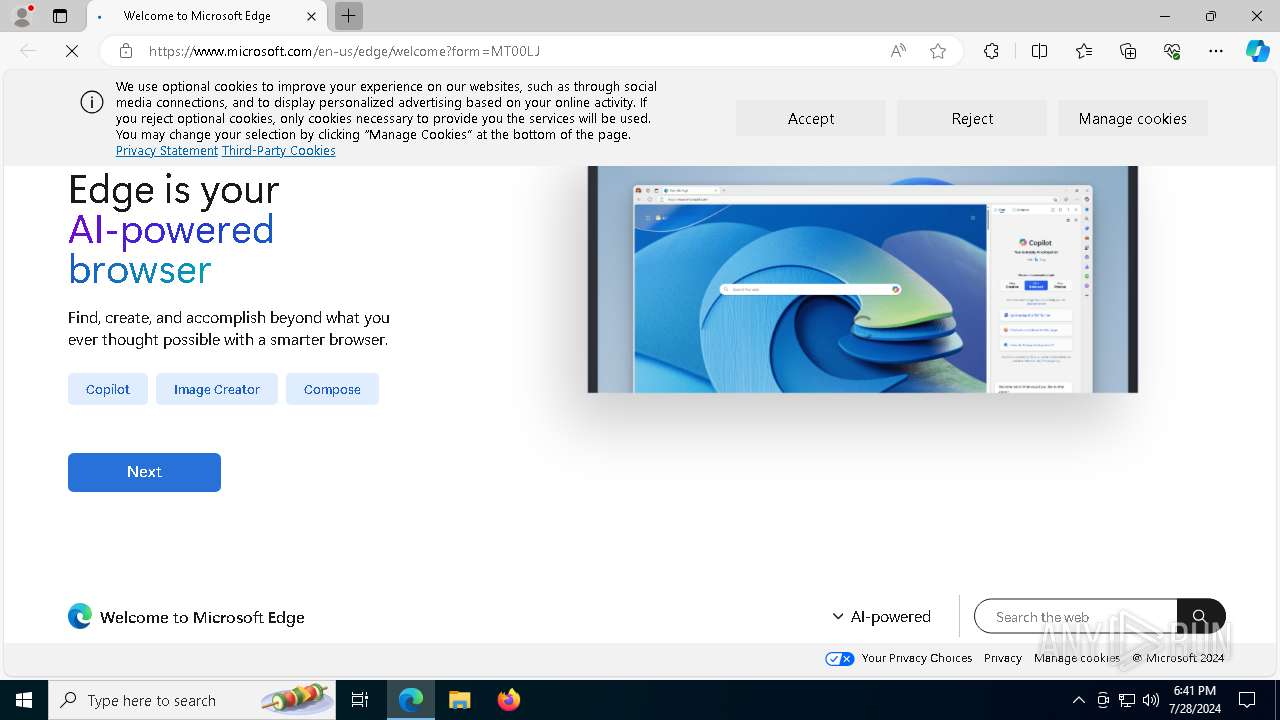Open Task View on the taskbar
1280x720 pixels.
coord(360,700)
